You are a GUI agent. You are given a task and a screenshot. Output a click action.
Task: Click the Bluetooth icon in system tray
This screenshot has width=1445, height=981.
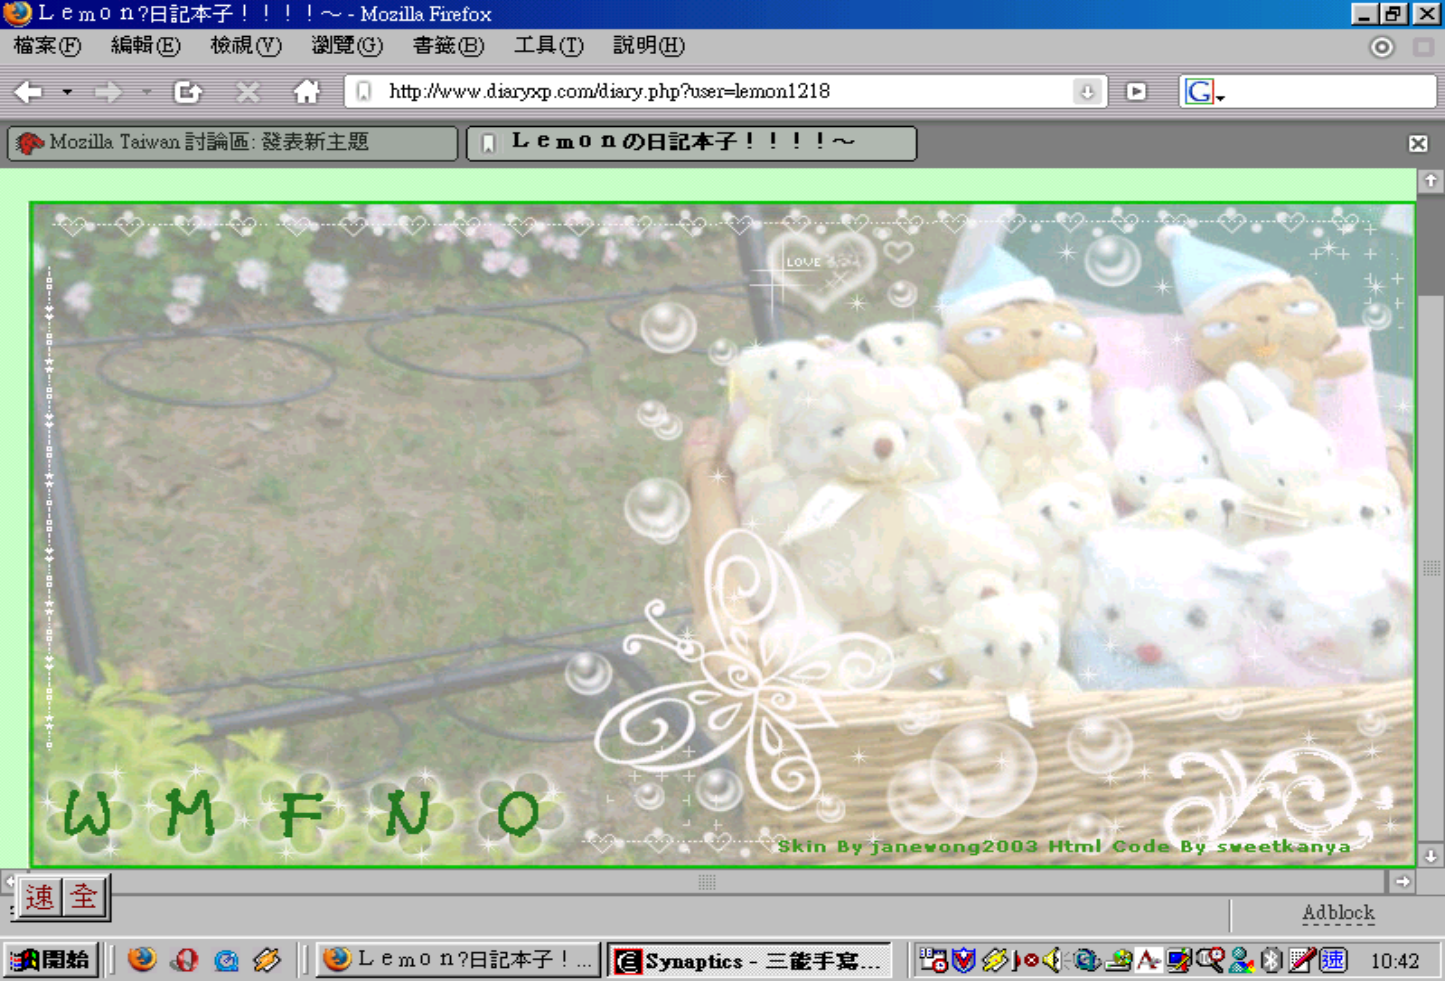tap(1271, 960)
